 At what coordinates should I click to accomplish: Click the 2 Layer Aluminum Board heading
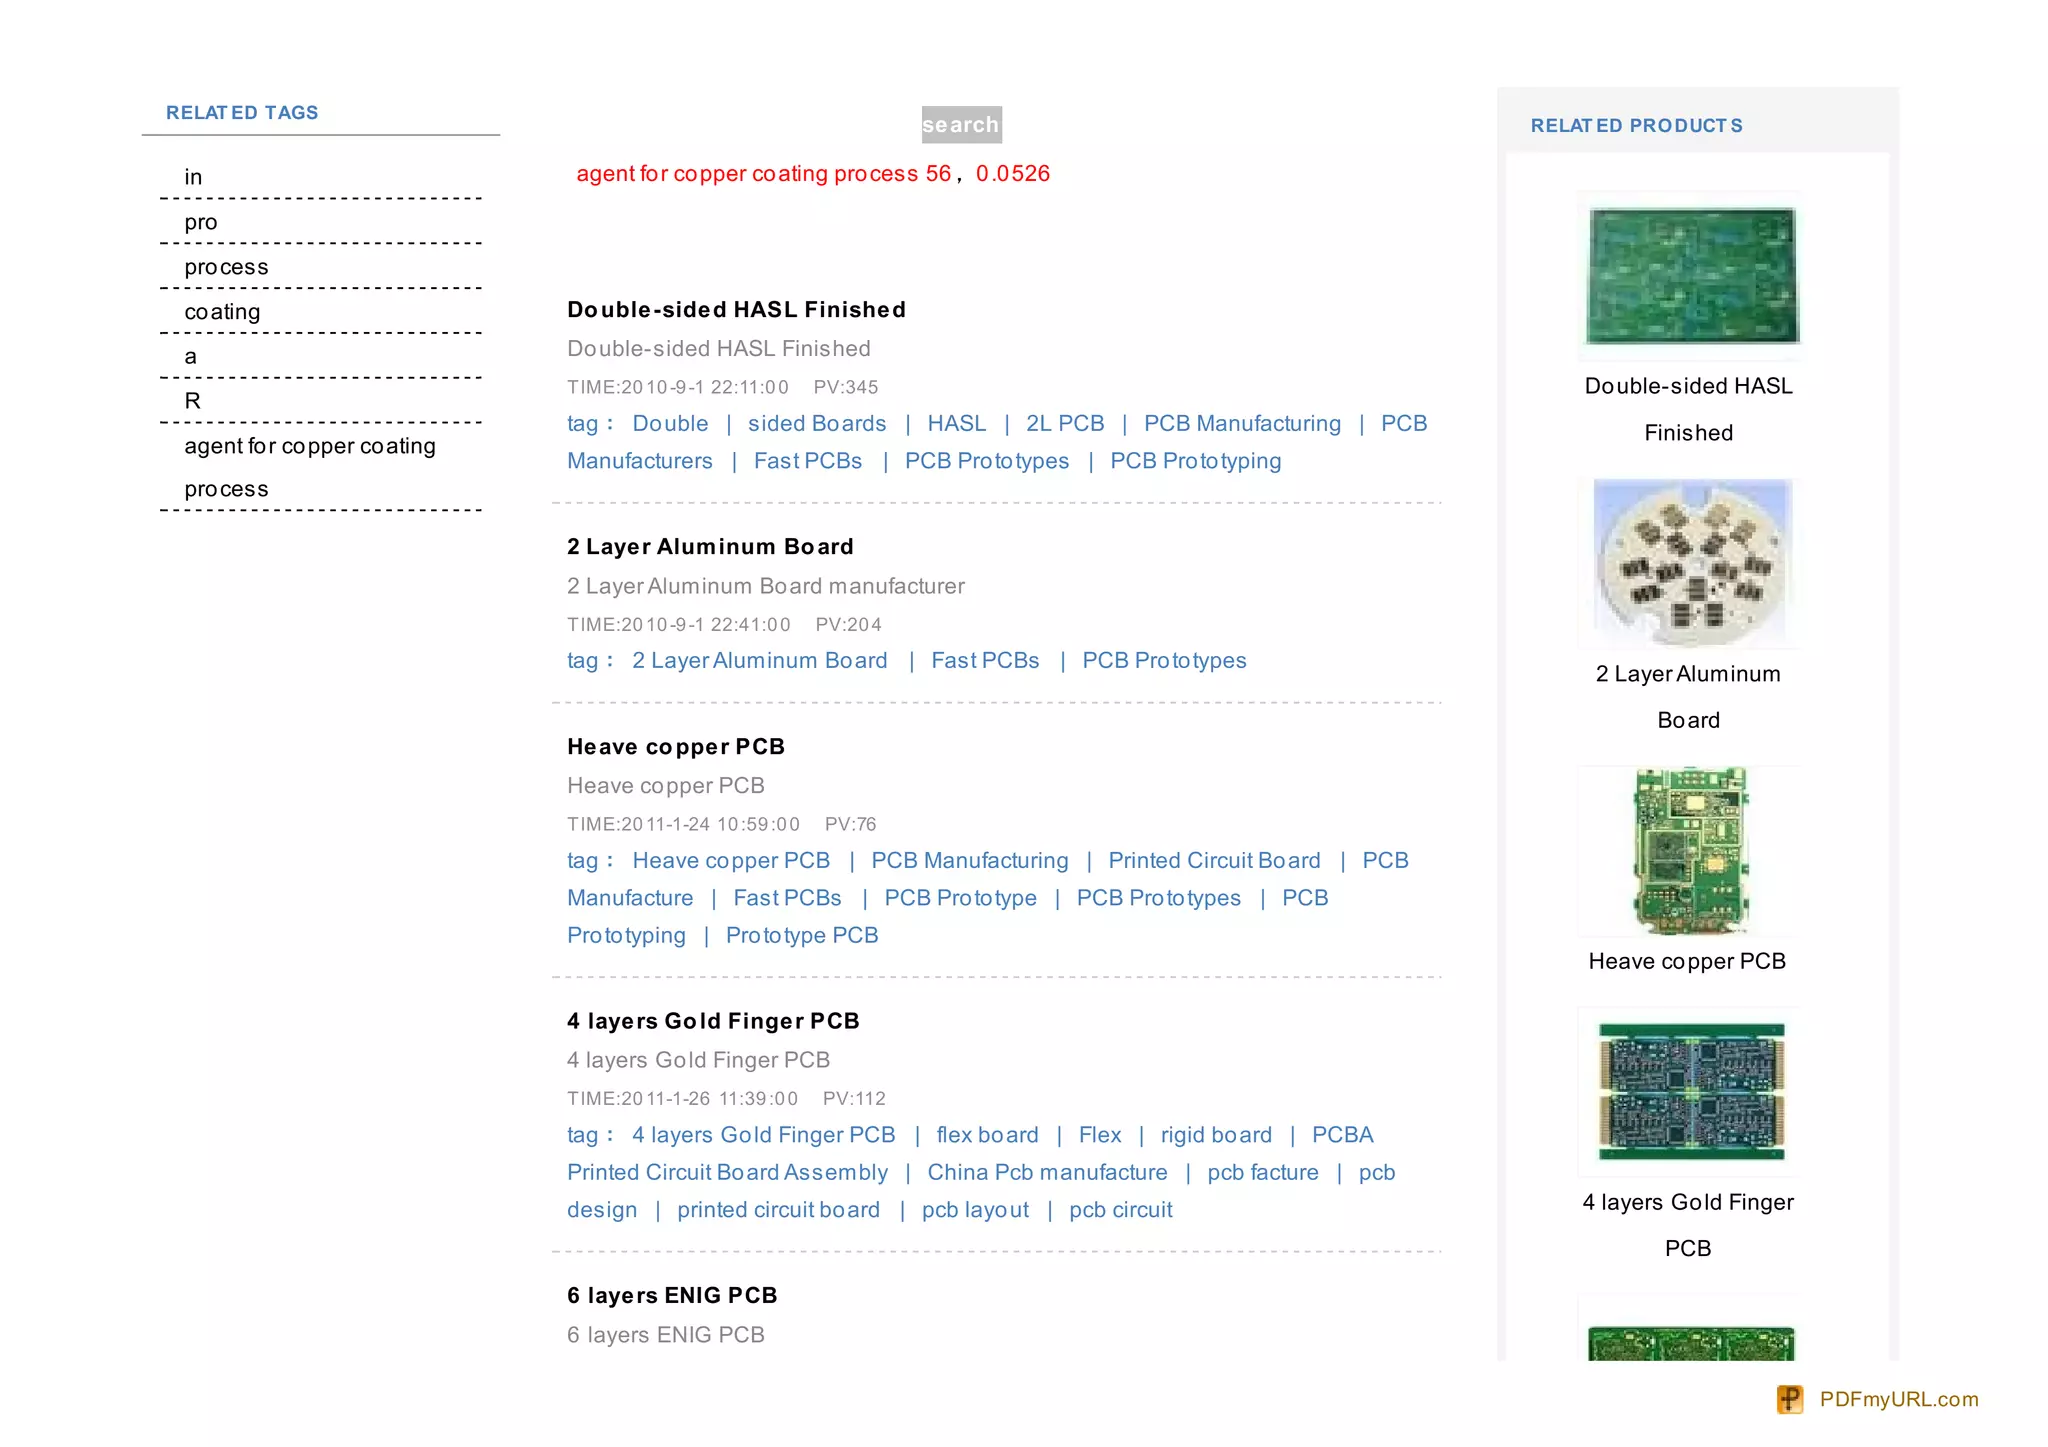click(710, 547)
